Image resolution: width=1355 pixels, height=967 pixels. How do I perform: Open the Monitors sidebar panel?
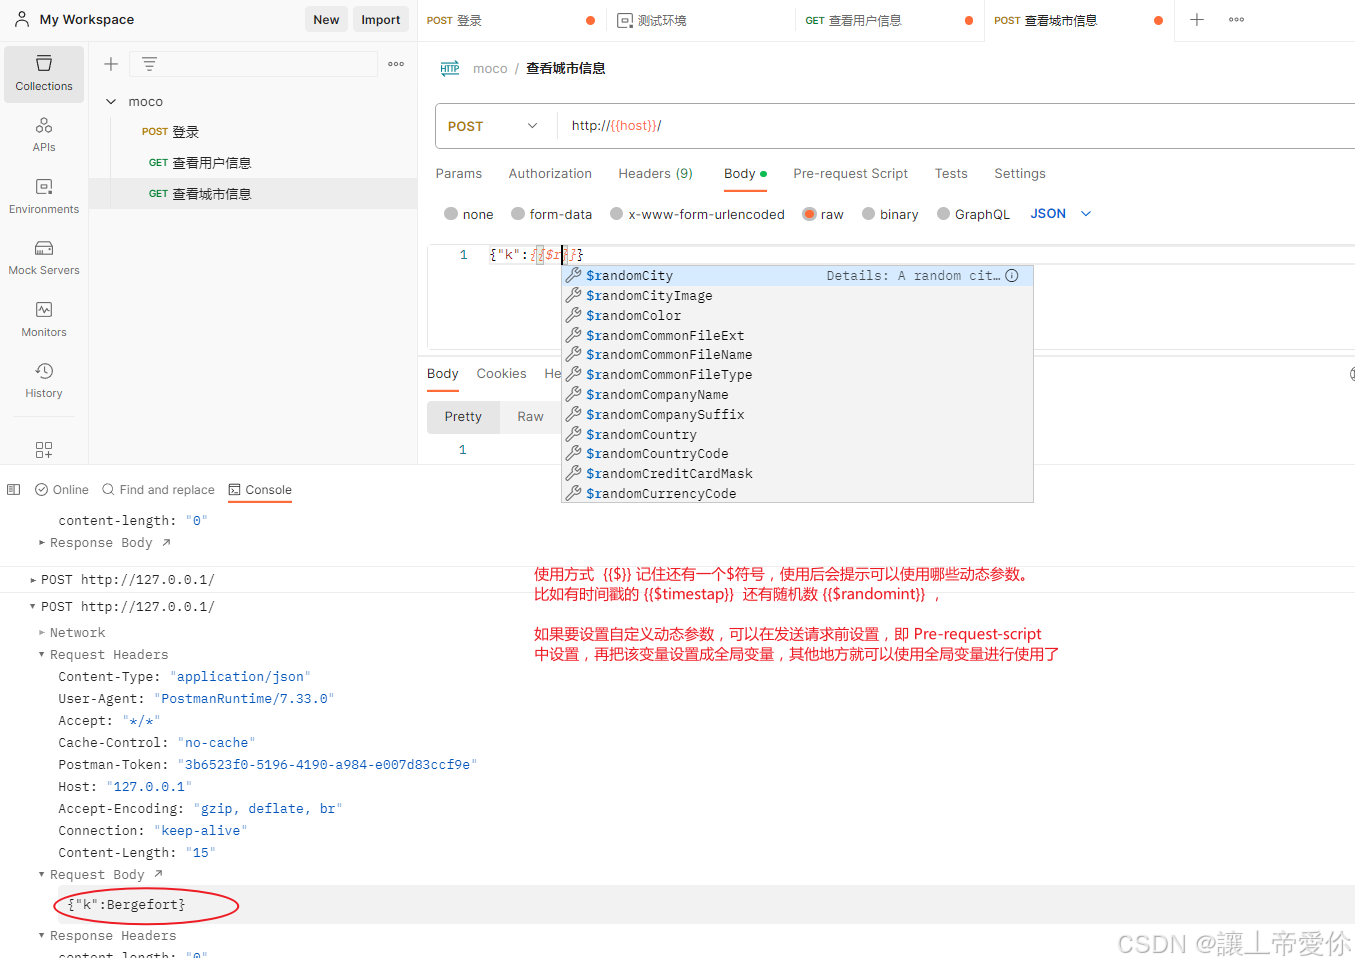(44, 320)
